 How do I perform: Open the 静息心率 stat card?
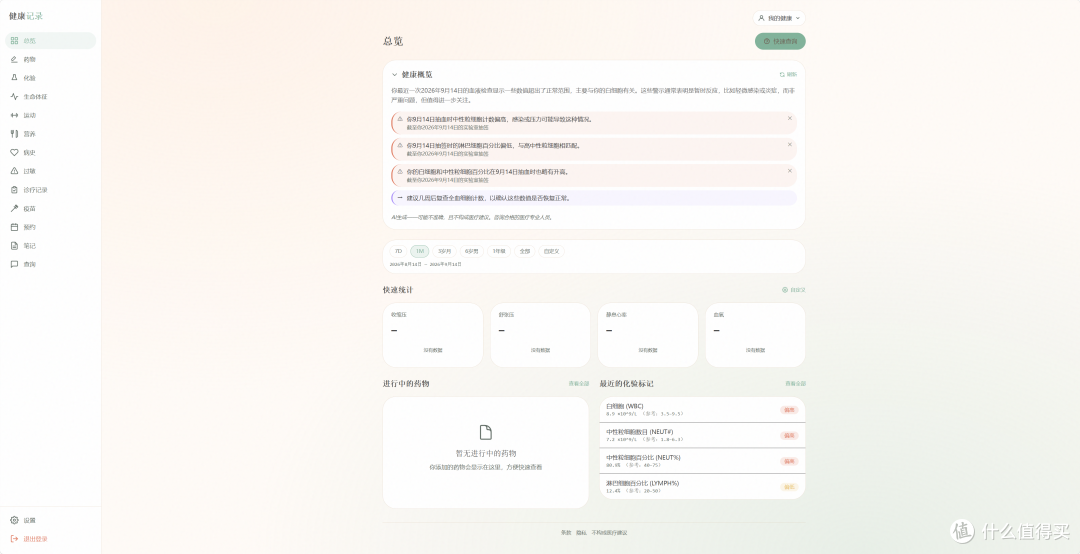(647, 335)
